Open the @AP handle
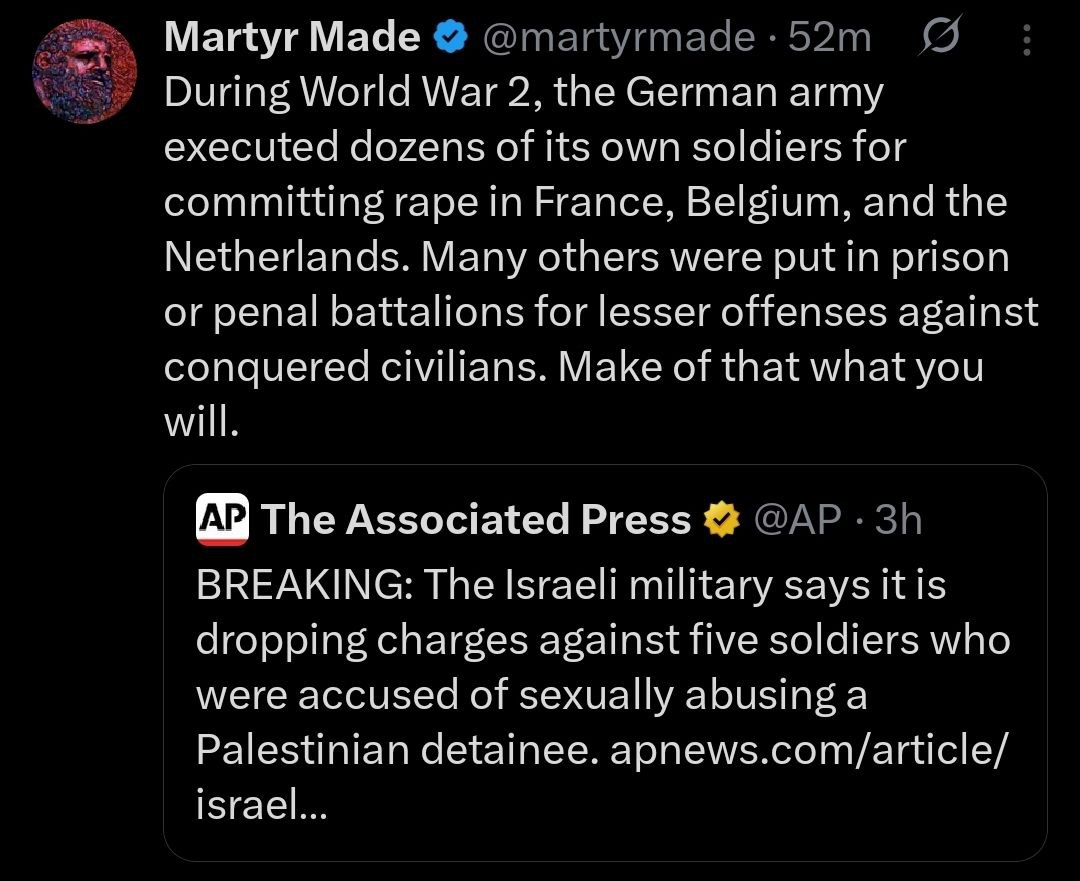Image resolution: width=1080 pixels, height=881 pixels. tap(796, 520)
